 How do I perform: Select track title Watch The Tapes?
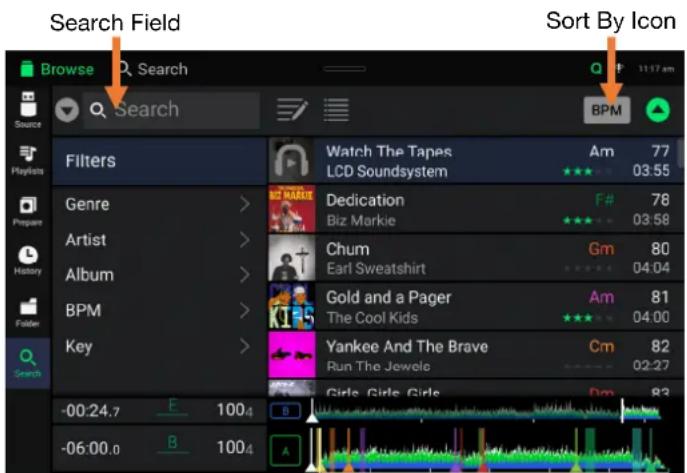tap(389, 152)
